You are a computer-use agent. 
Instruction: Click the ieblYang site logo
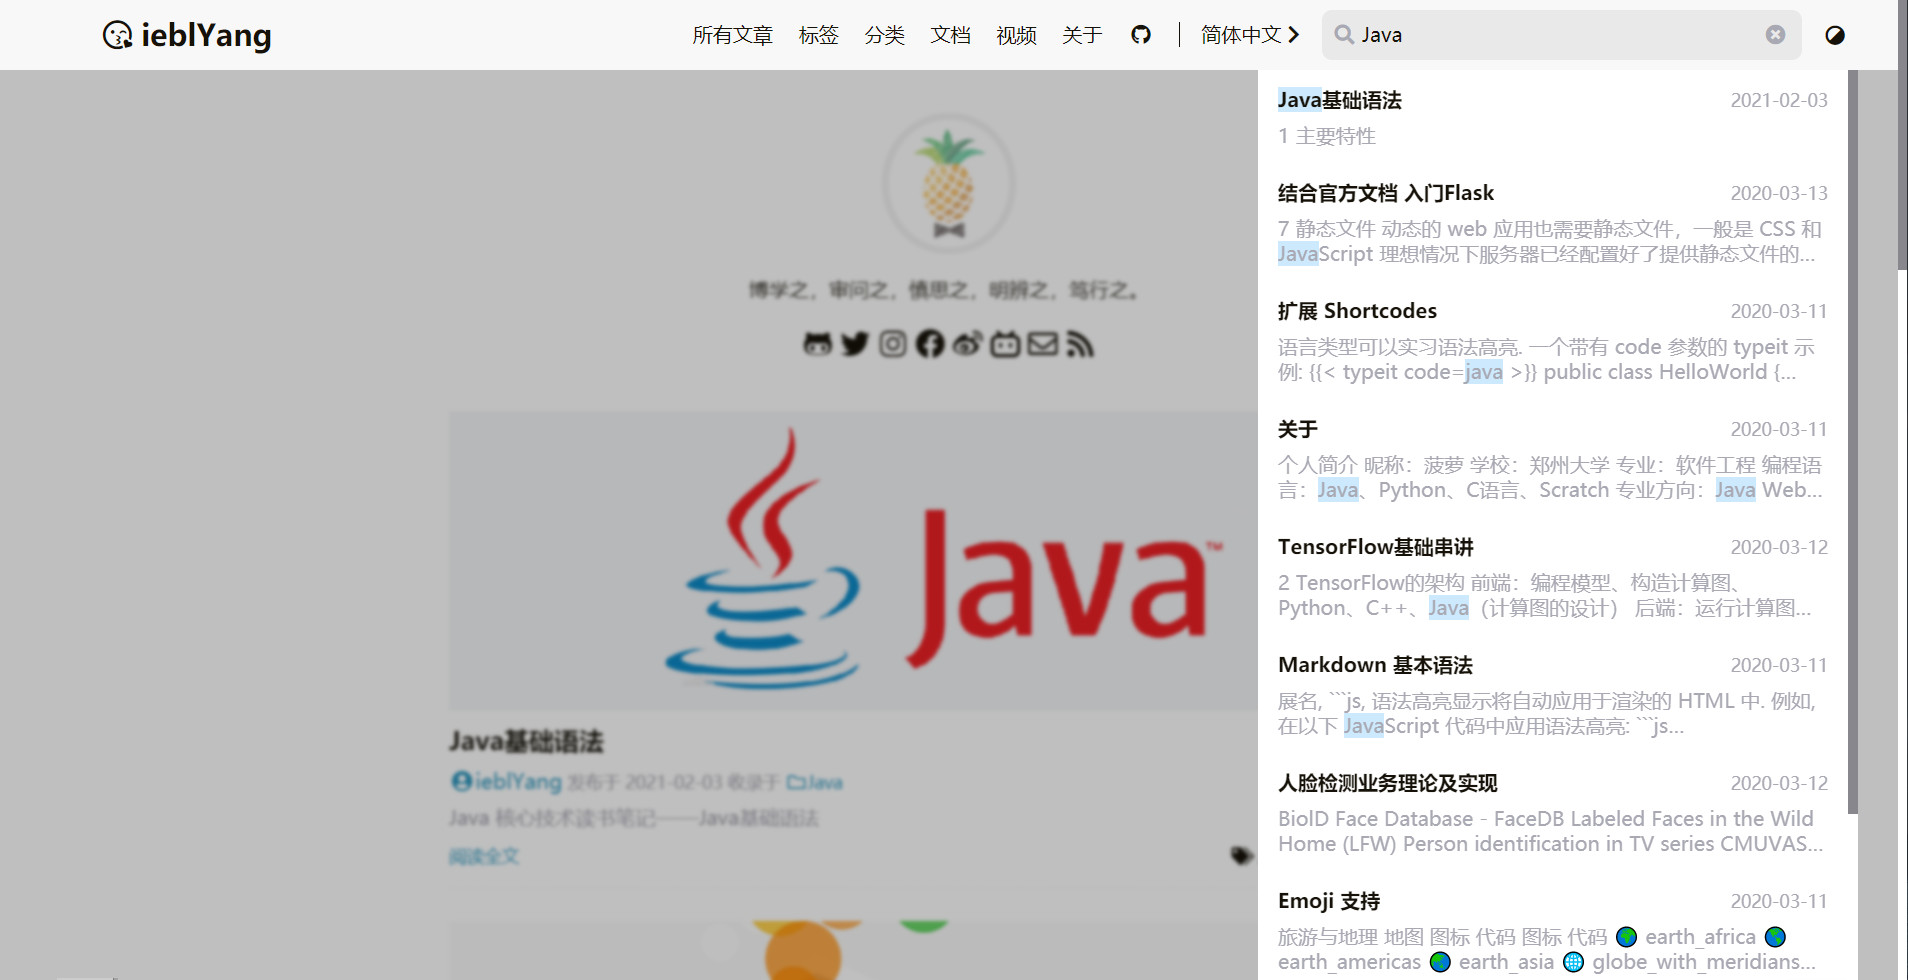(x=187, y=35)
